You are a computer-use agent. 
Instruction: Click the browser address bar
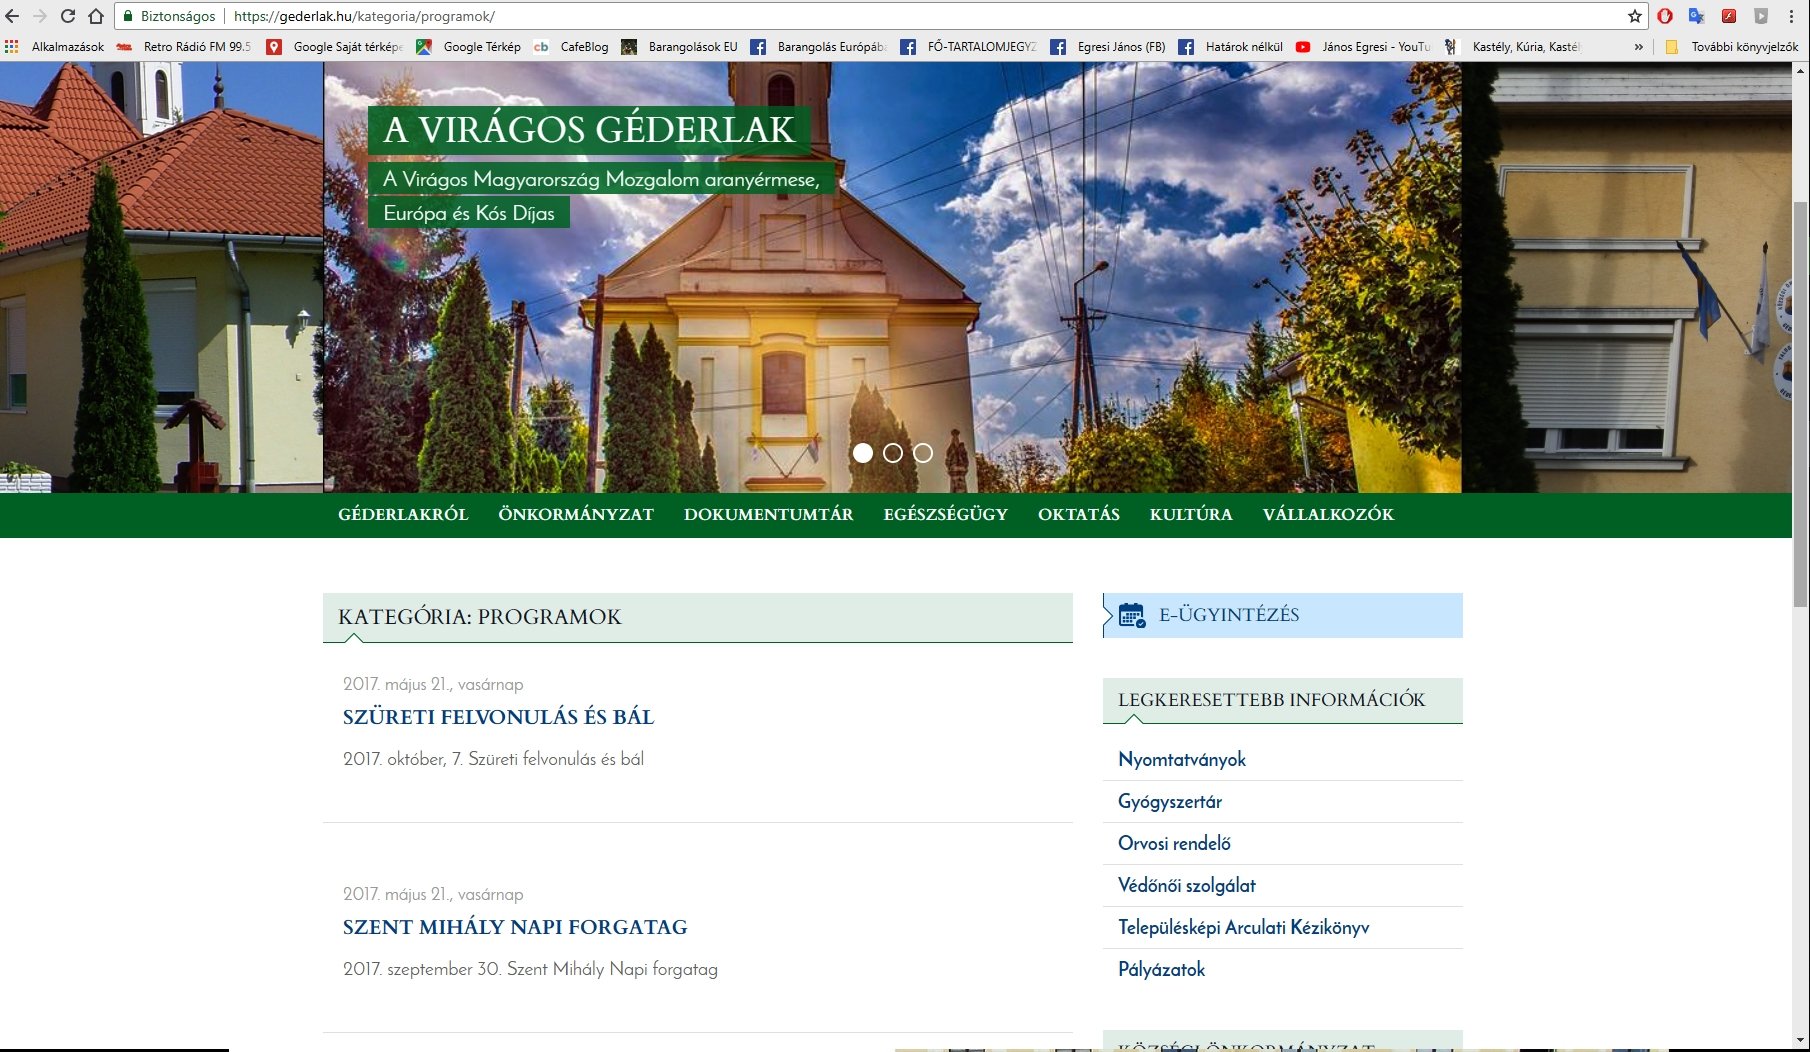click(x=900, y=16)
